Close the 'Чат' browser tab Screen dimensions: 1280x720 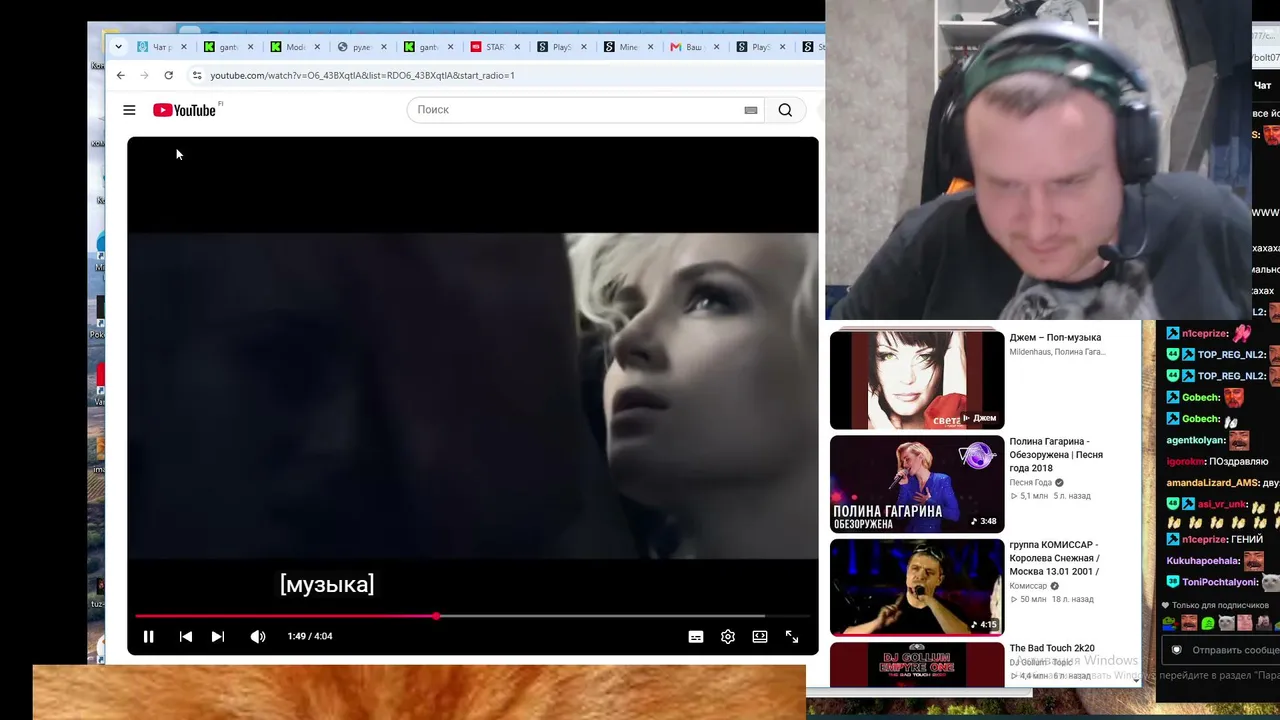pos(183,47)
